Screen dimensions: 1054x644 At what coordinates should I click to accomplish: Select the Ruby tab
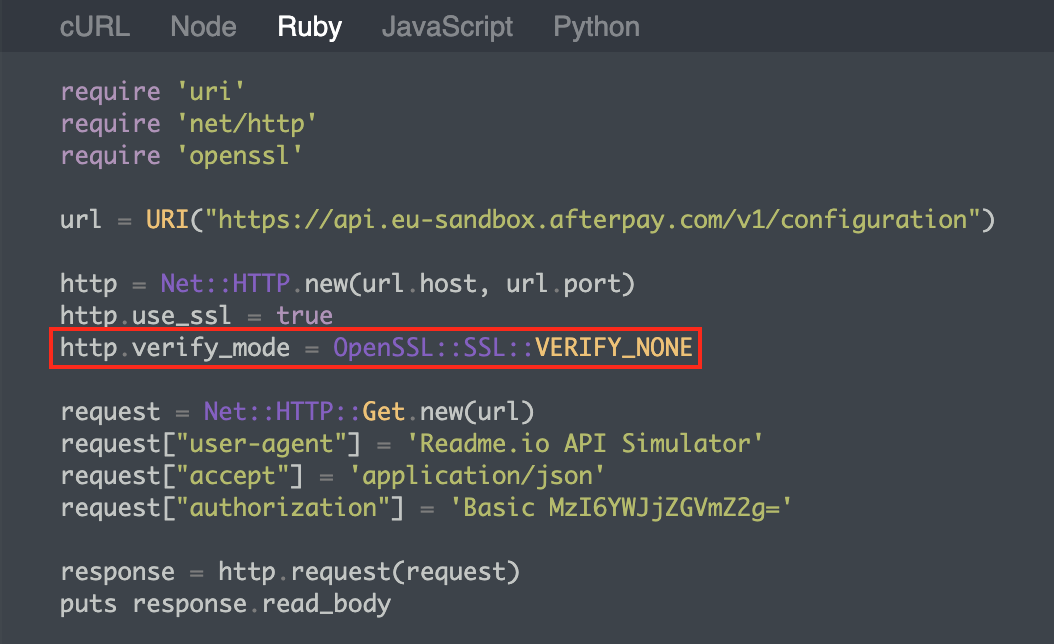(x=309, y=27)
